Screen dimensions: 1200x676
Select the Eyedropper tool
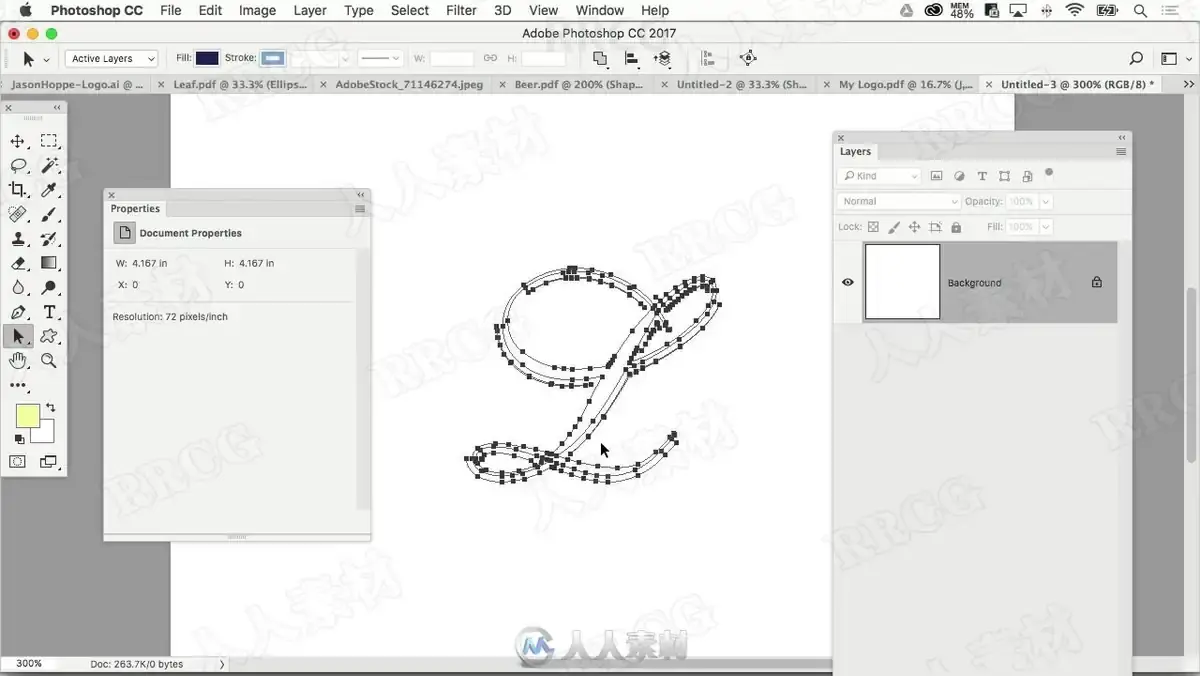click(49, 189)
